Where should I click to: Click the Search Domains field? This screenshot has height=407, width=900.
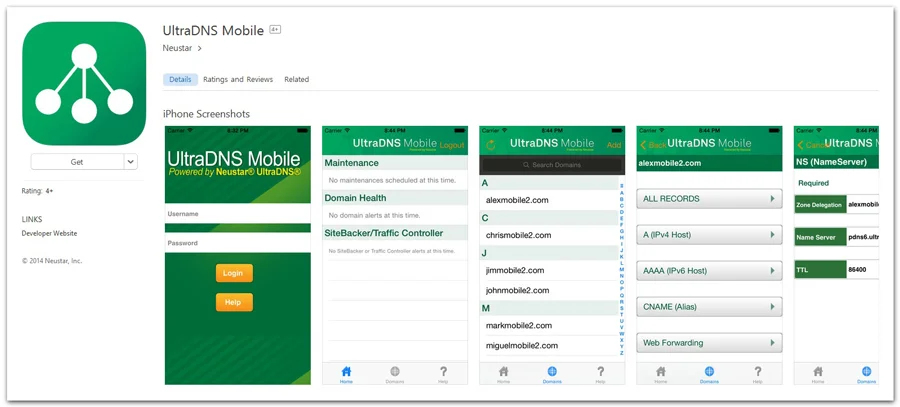[x=552, y=165]
